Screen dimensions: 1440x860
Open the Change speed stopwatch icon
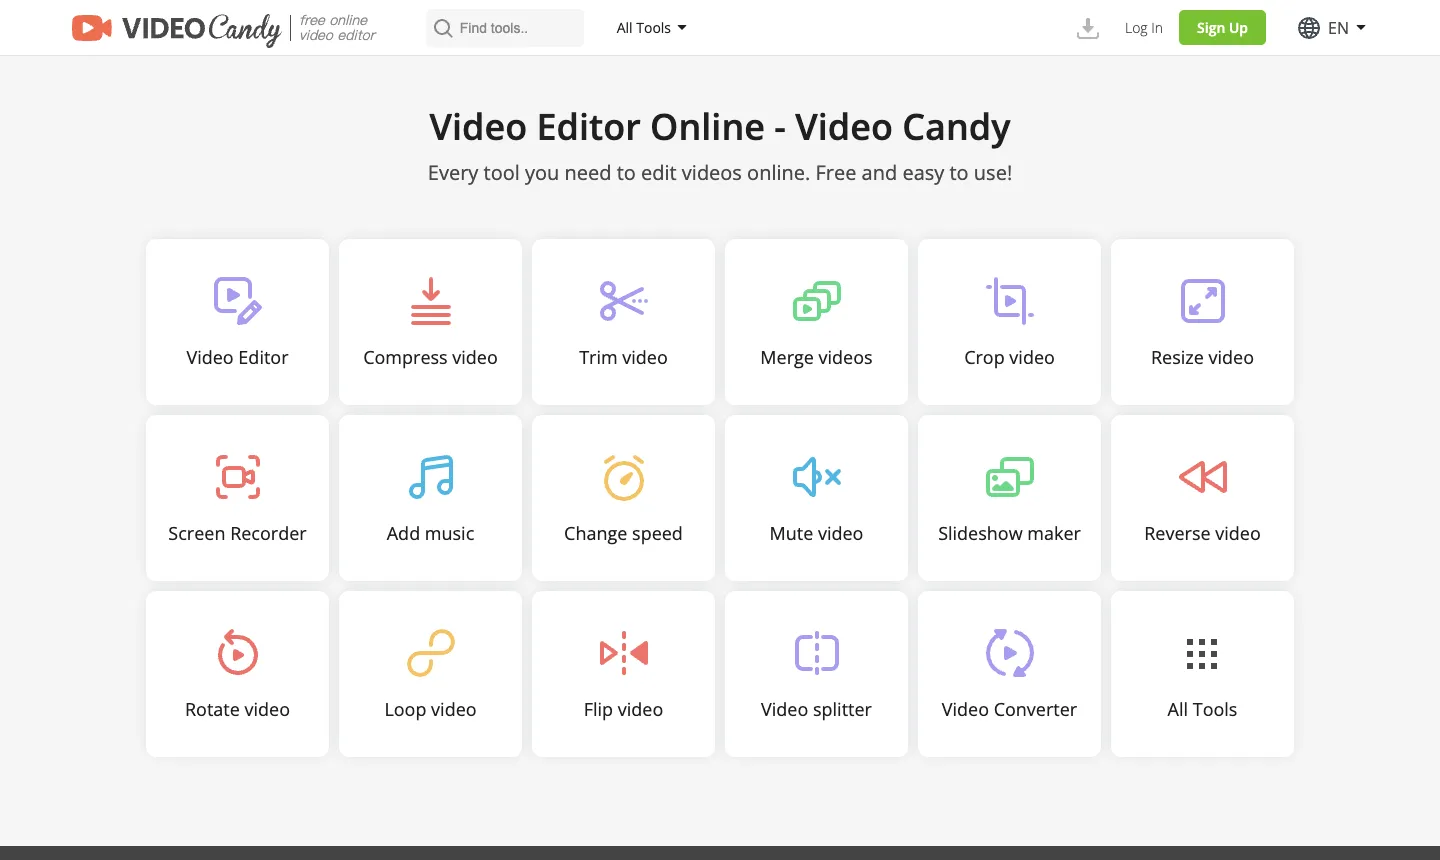point(624,477)
